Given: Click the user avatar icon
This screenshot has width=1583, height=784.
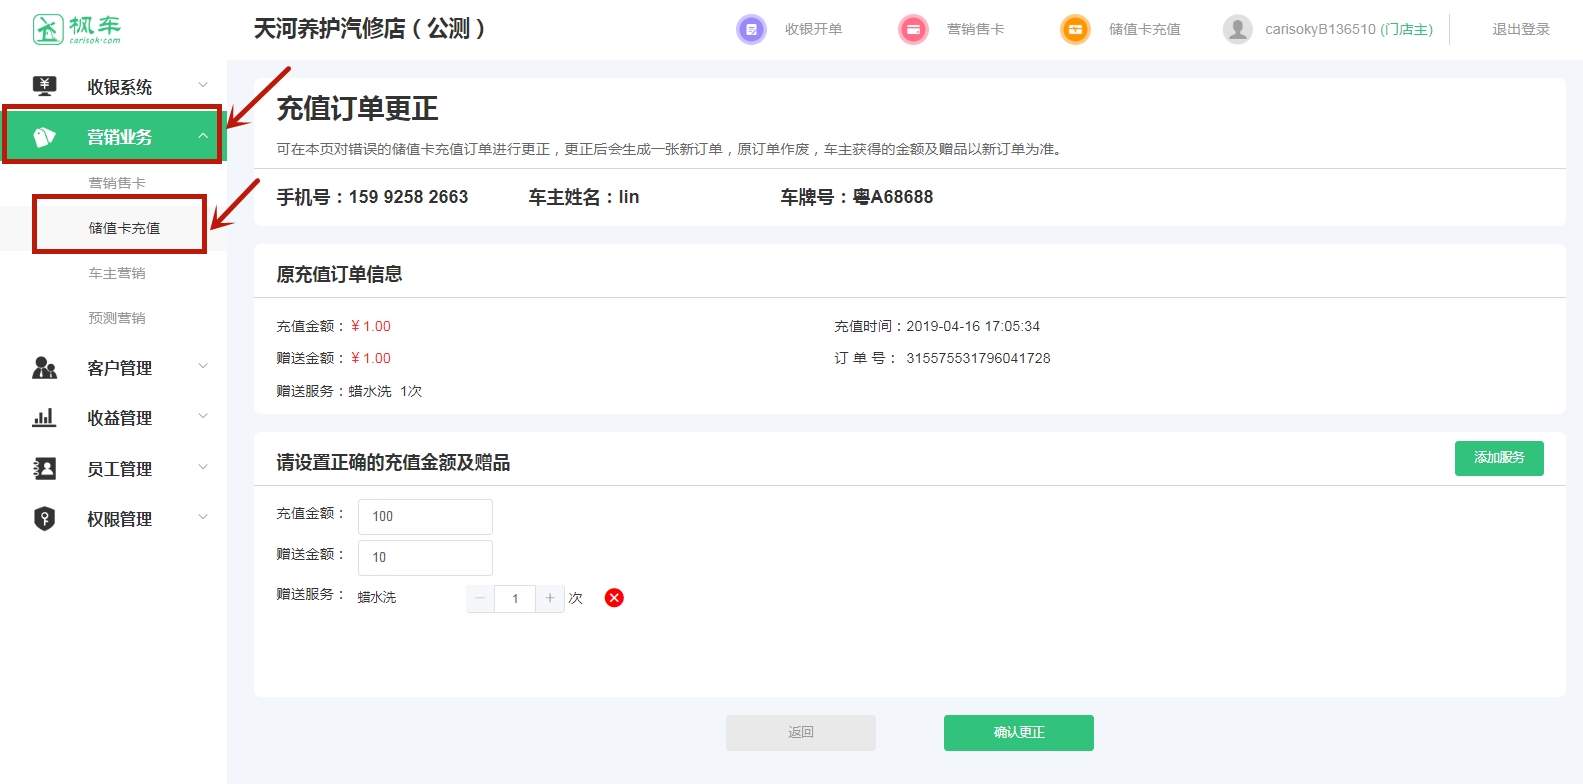Looking at the screenshot, I should pyautogui.click(x=1237, y=30).
